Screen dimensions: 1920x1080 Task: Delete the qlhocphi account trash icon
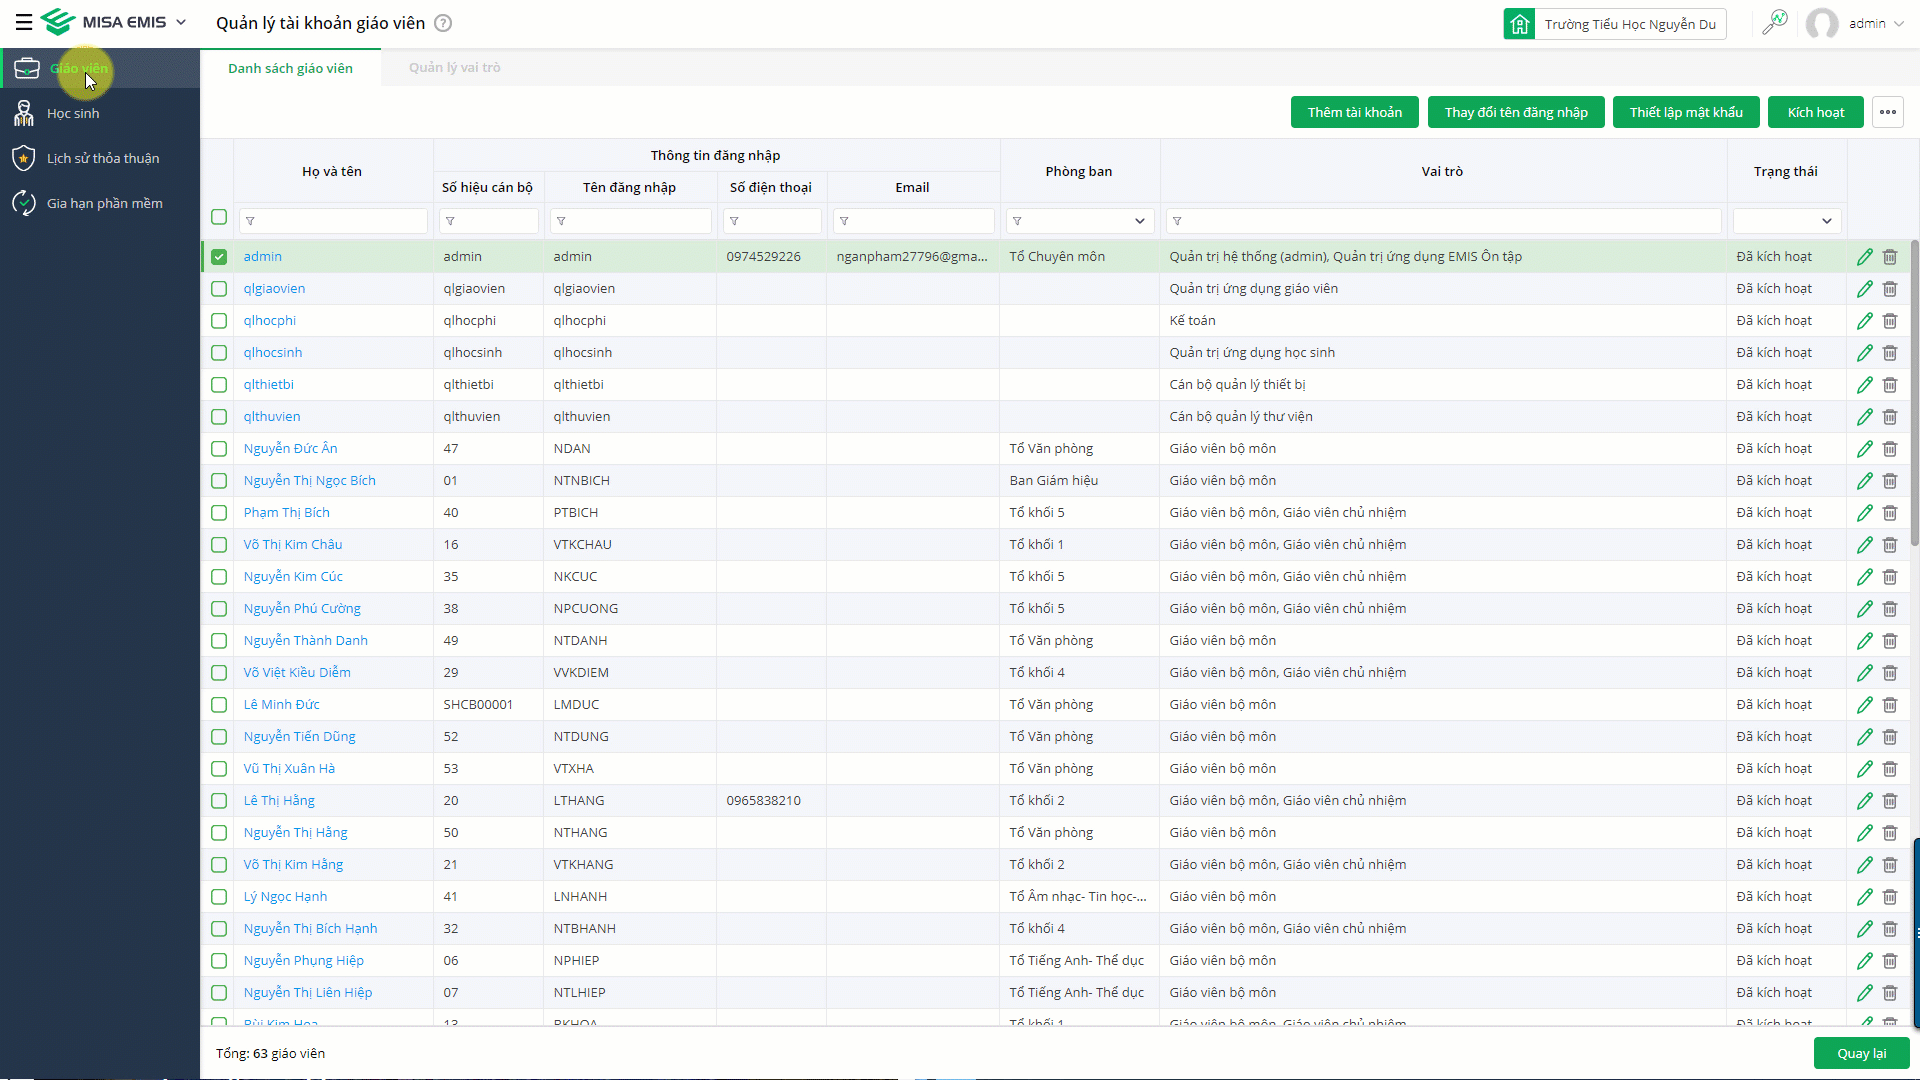[1890, 321]
